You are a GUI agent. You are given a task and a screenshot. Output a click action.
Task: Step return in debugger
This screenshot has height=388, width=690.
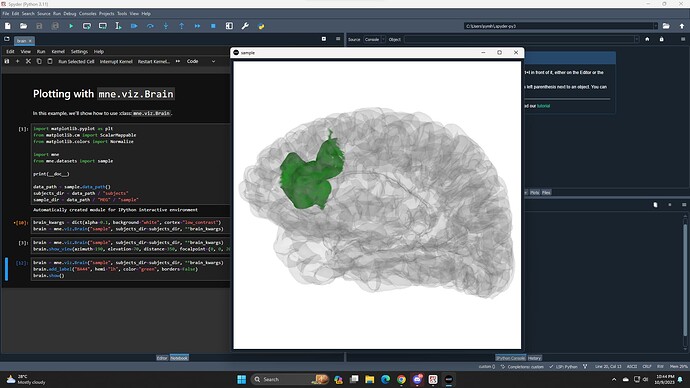click(182, 26)
